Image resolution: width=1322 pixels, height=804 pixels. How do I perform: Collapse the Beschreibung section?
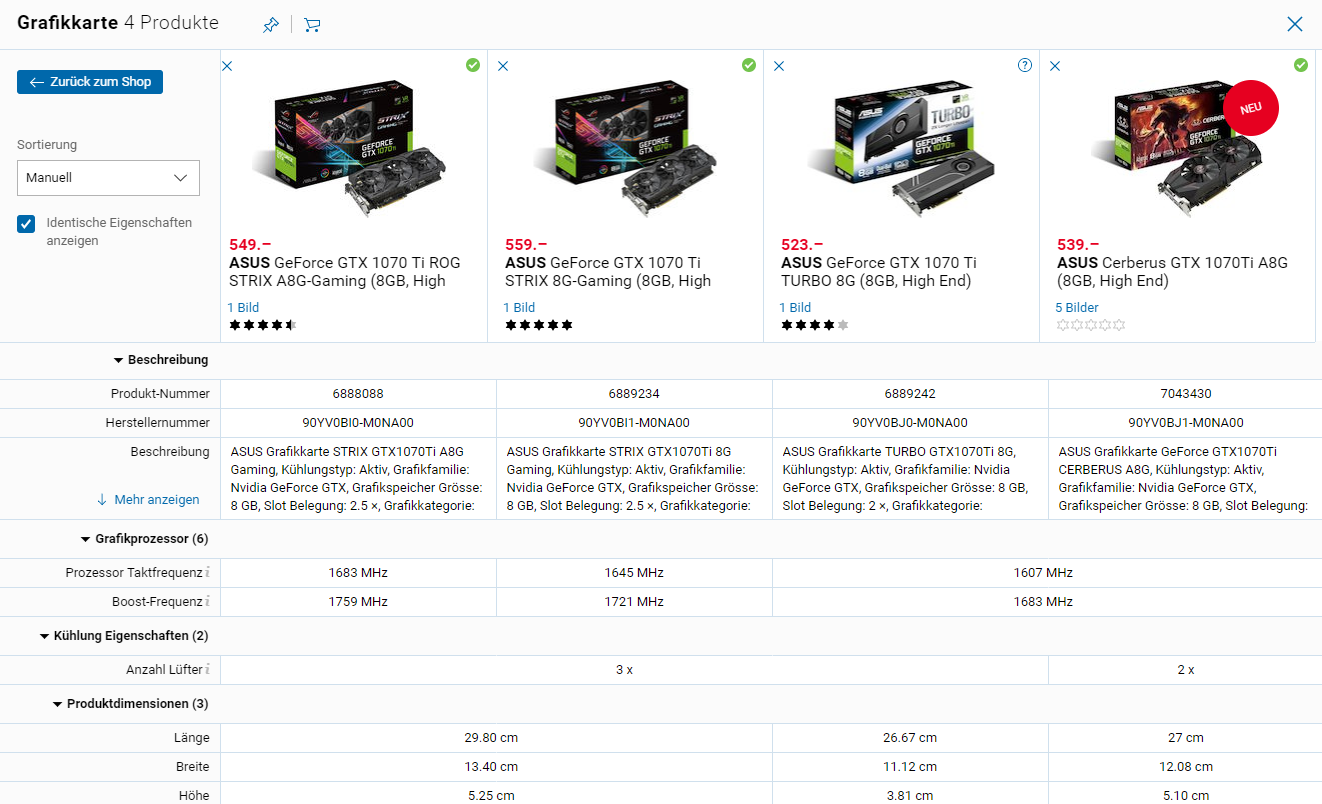click(160, 360)
